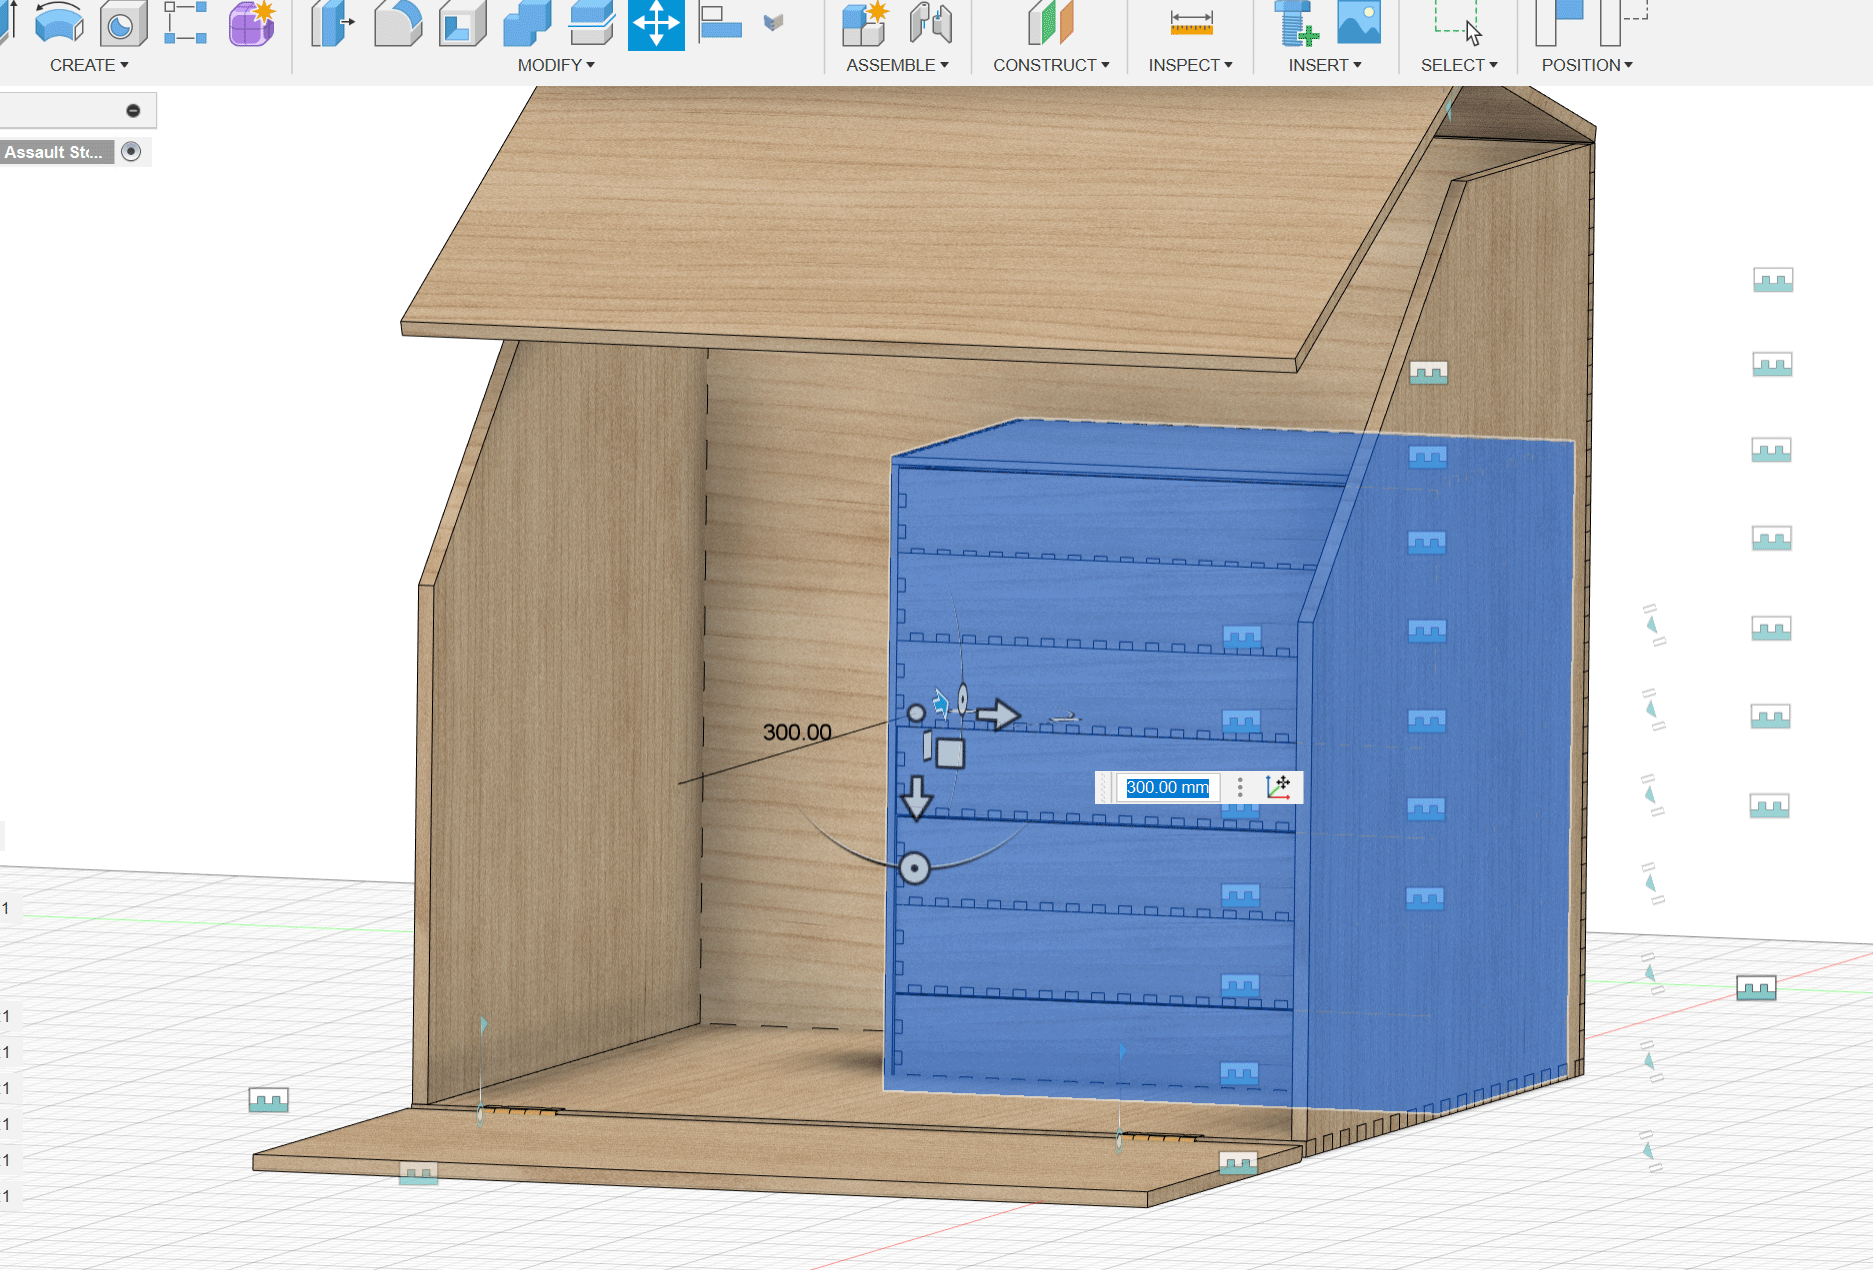The width and height of the screenshot is (1873, 1270).
Task: Select the Fillet tool icon
Action: 397,23
